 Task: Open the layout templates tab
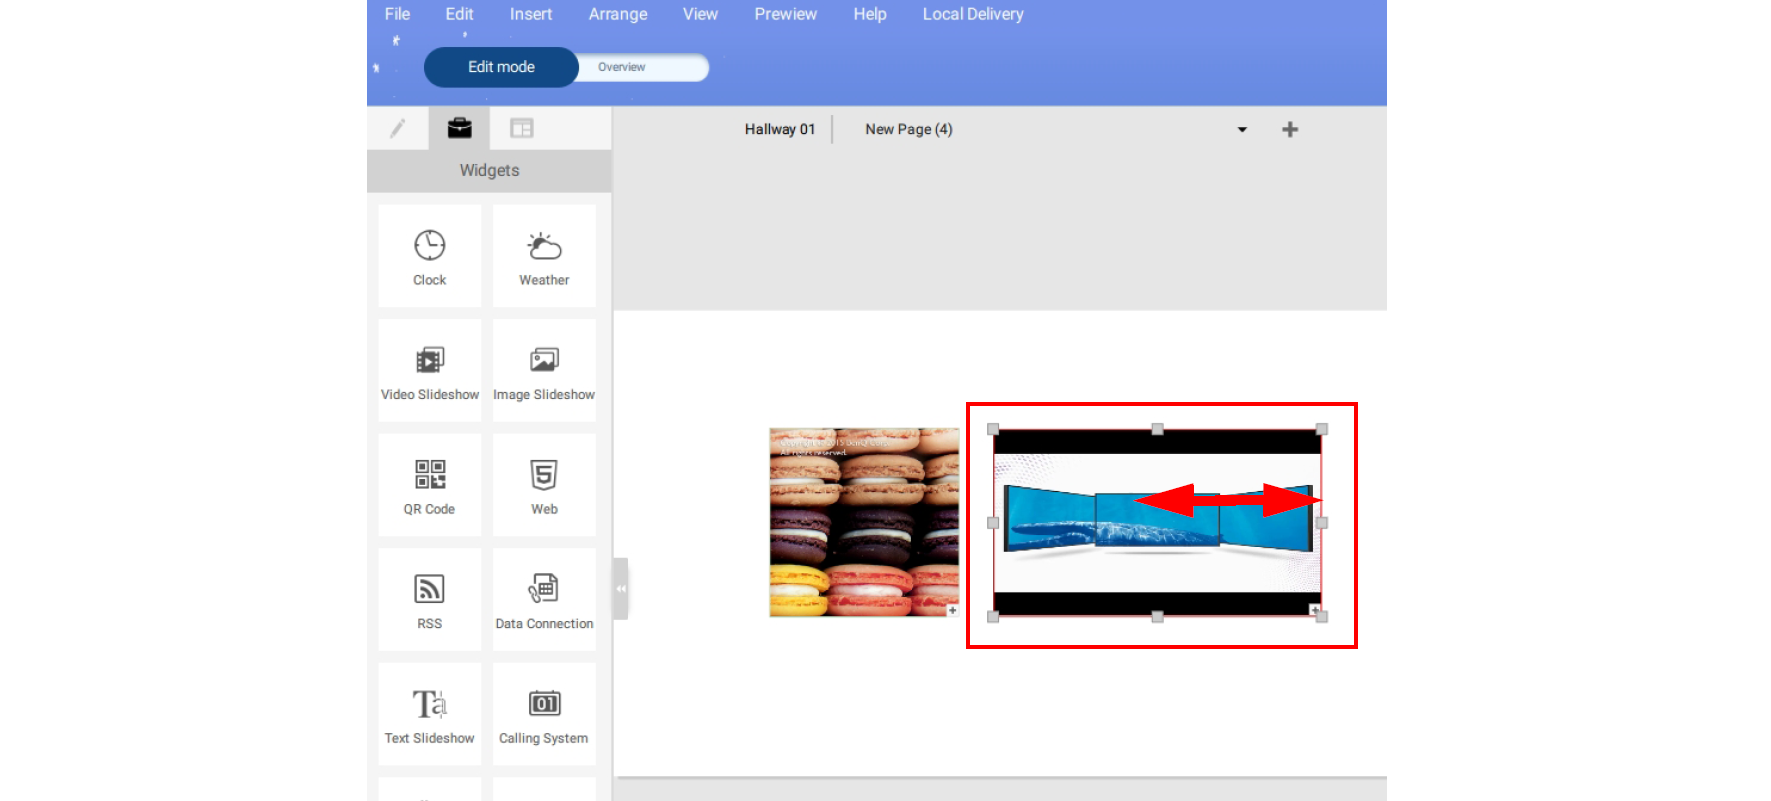(x=521, y=128)
